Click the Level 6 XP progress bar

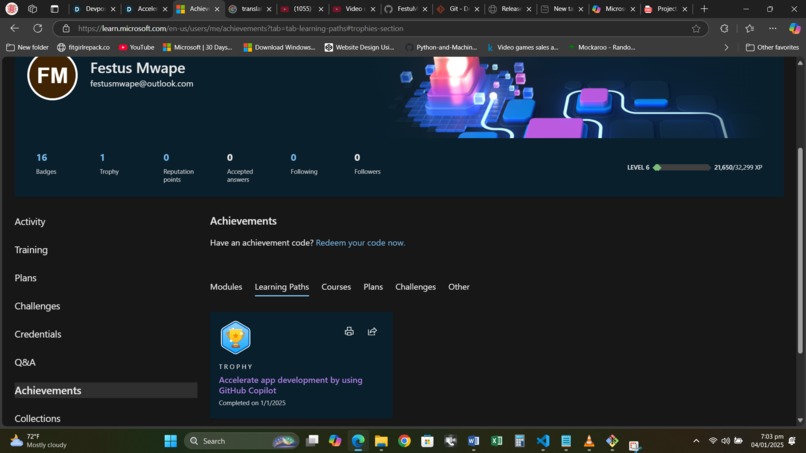[682, 168]
